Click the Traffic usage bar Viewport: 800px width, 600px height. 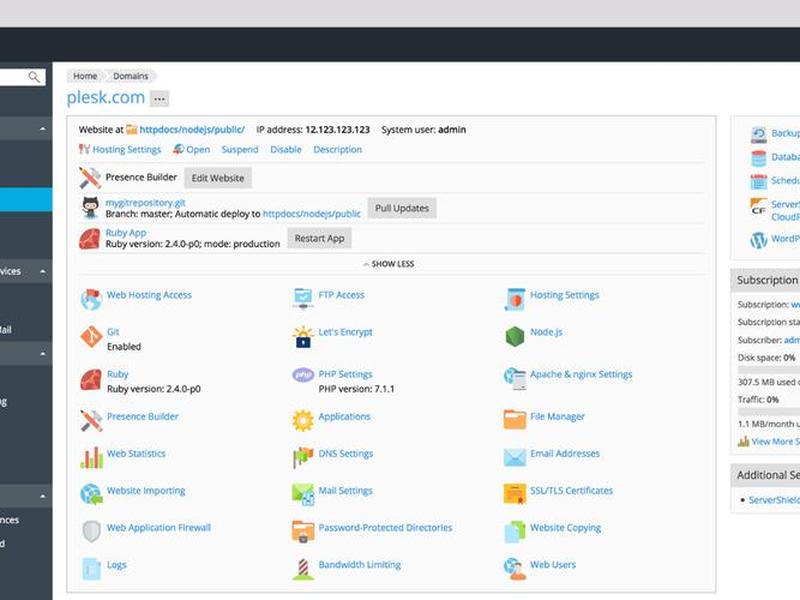[x=769, y=411]
